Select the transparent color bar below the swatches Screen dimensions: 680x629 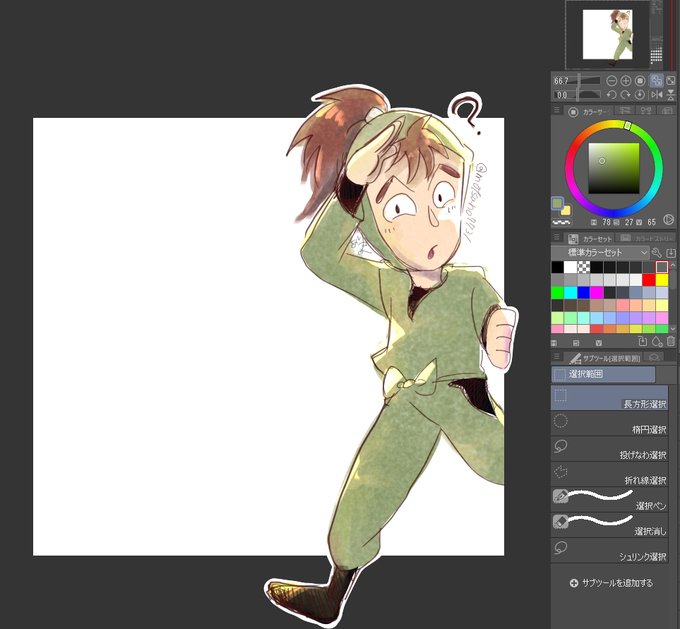click(x=561, y=222)
